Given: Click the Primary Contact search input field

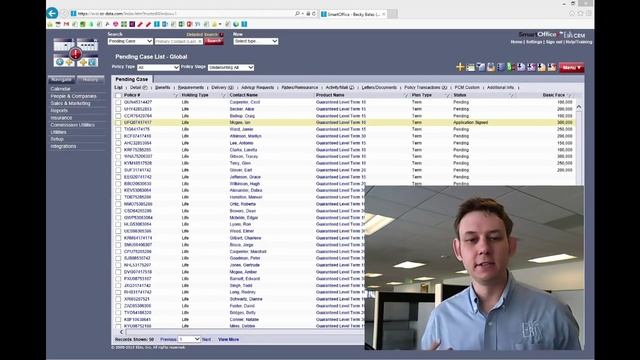Looking at the screenshot, I should click(x=178, y=41).
